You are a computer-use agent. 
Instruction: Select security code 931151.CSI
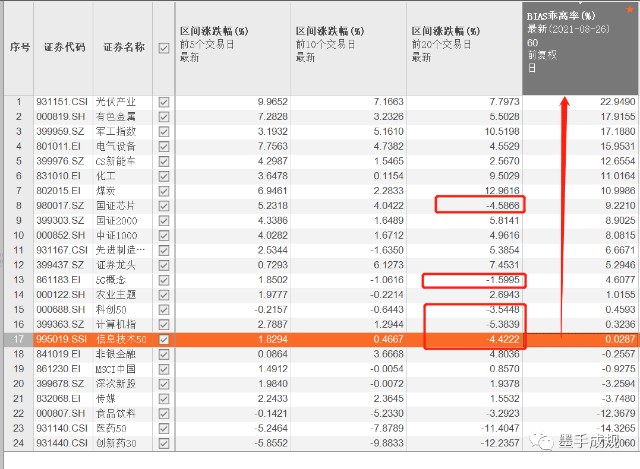[62, 102]
